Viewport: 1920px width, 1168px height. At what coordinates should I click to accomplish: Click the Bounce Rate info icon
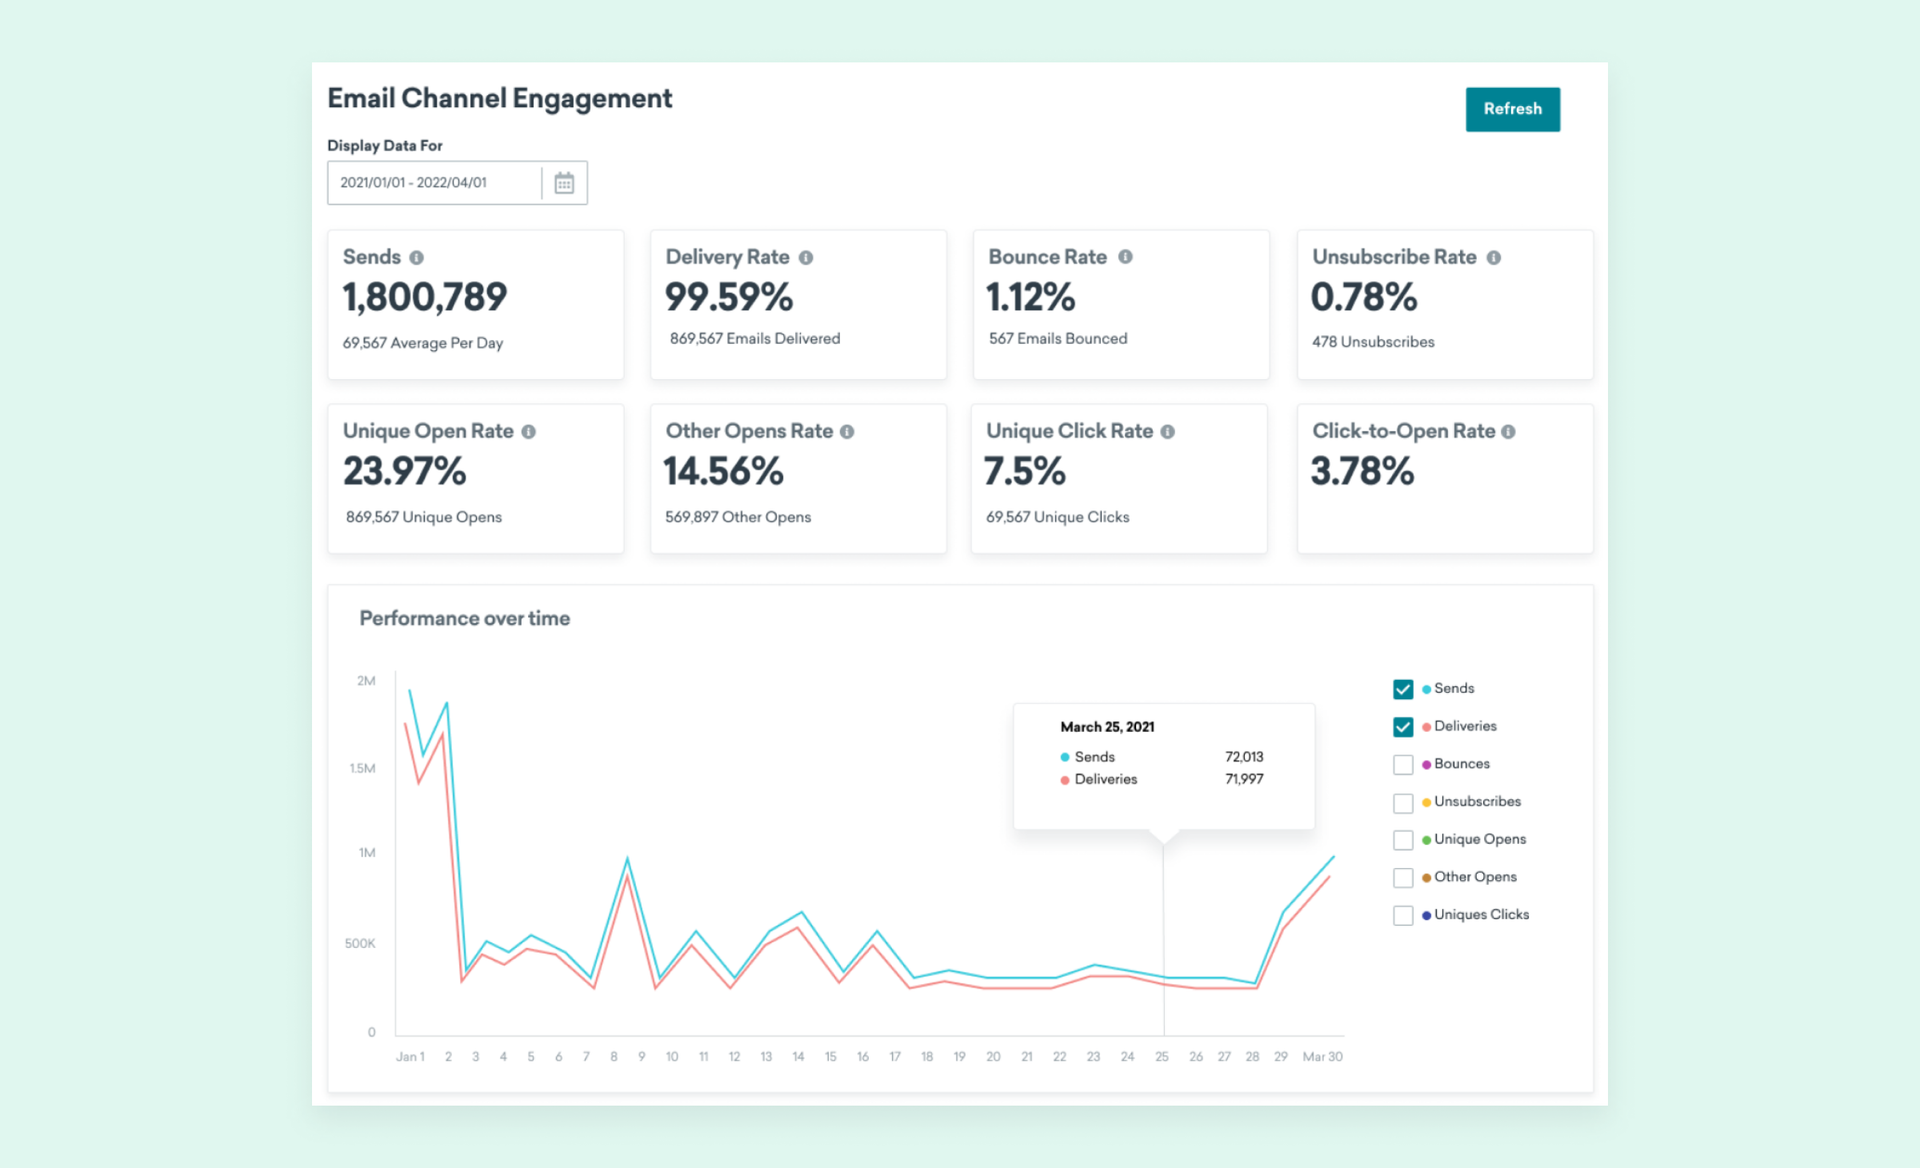1125,257
